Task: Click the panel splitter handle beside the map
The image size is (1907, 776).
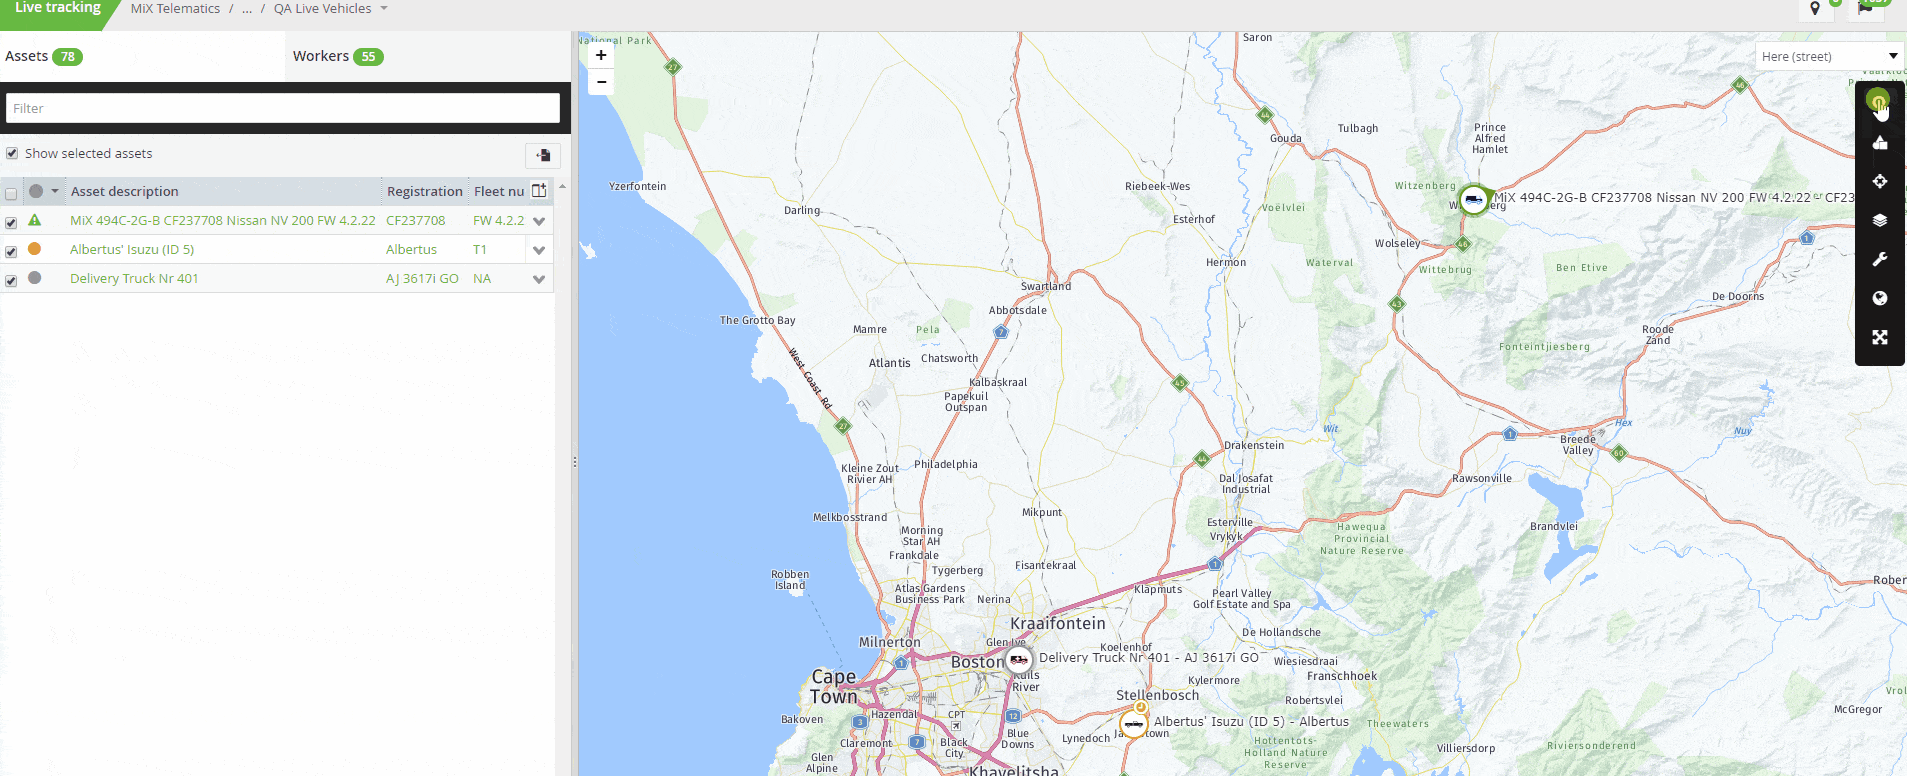Action: coord(574,462)
